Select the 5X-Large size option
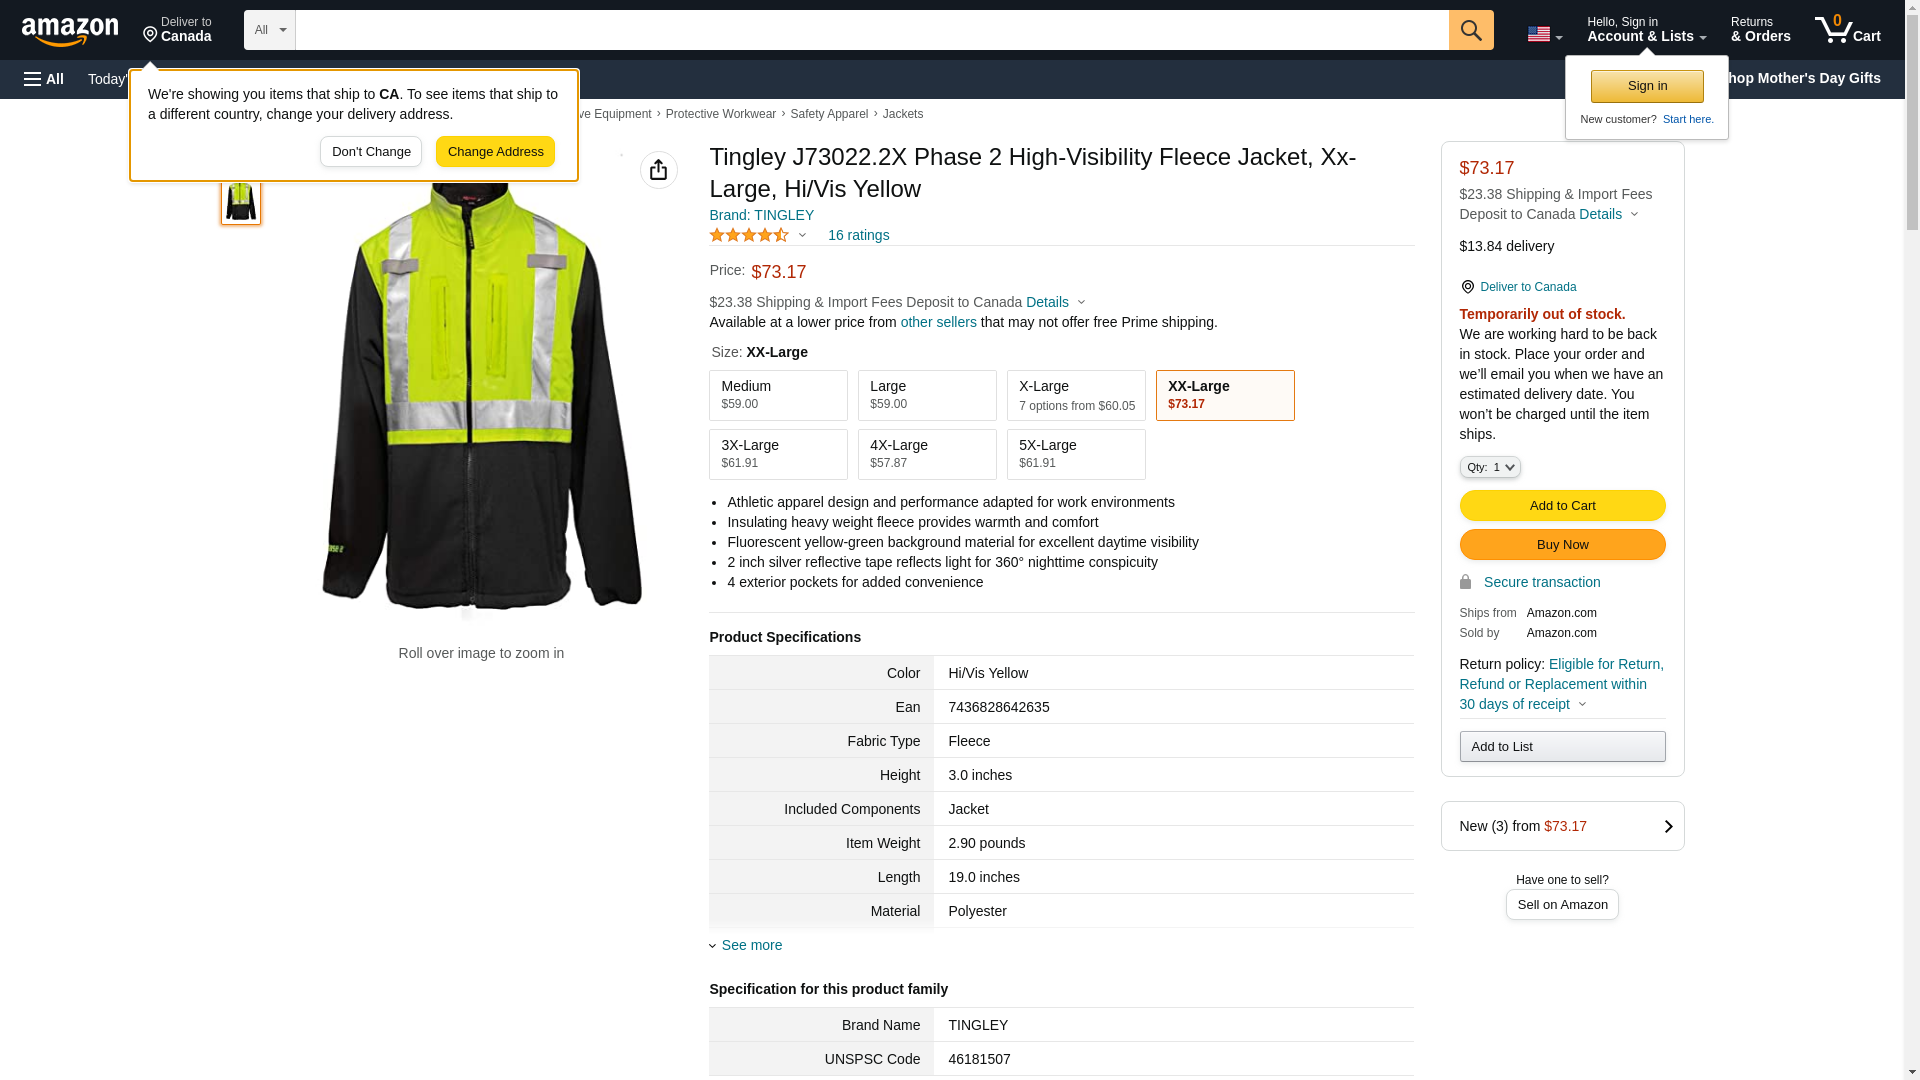Screen dimensions: 1920x1080 coord(1075,454)
